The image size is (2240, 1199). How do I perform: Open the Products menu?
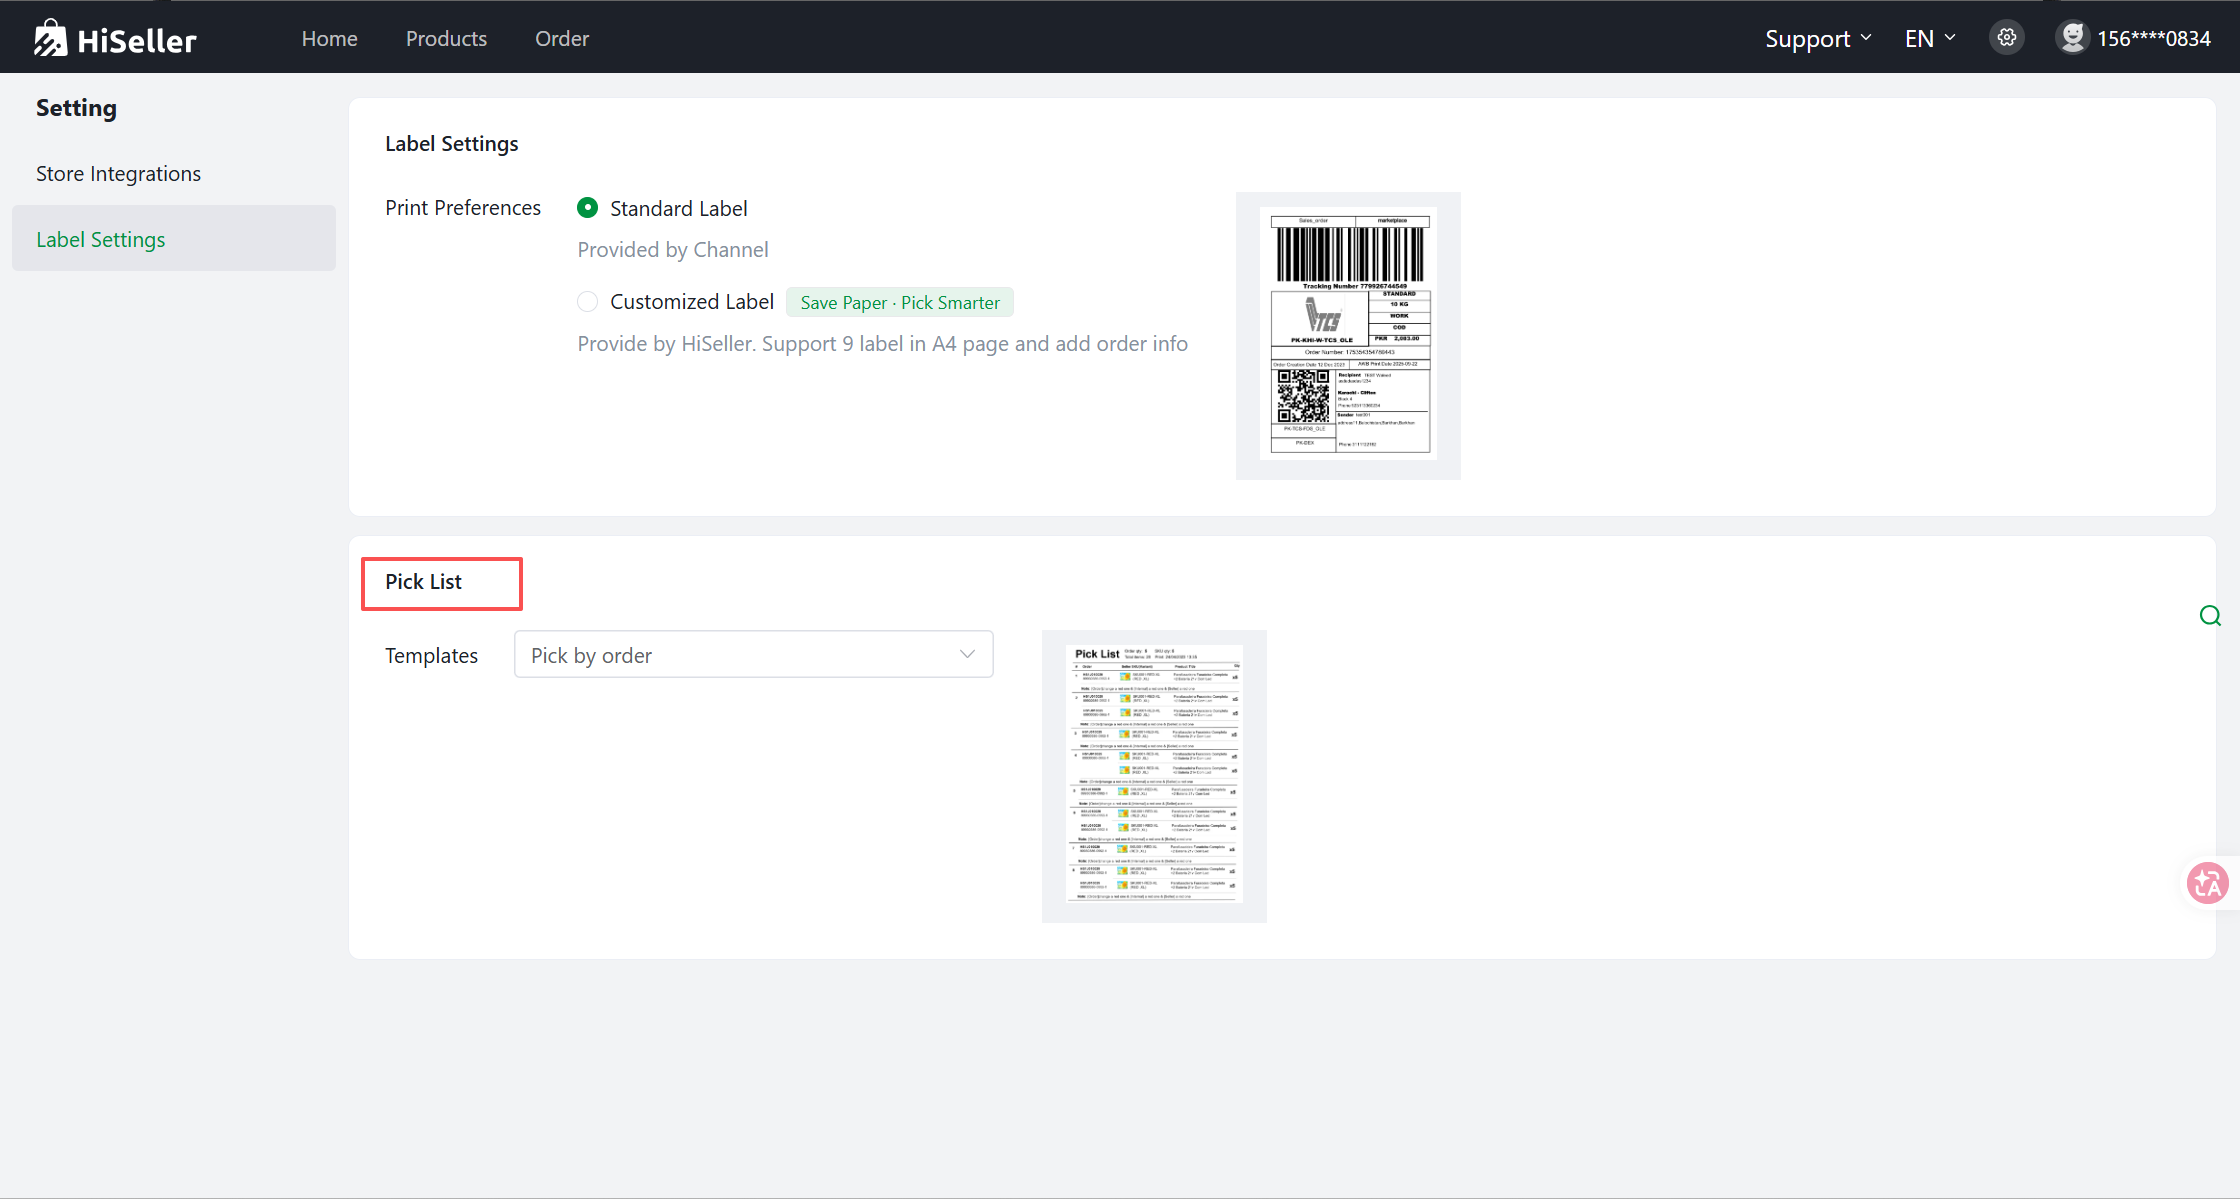click(x=446, y=38)
